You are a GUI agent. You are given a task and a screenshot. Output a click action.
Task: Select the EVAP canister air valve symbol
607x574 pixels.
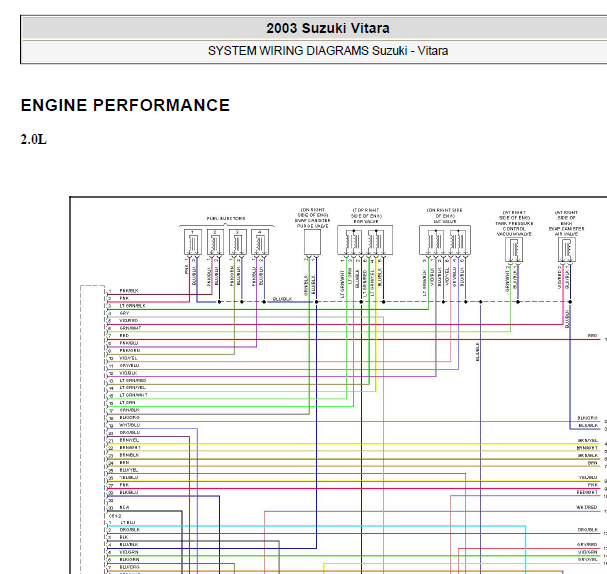click(567, 250)
